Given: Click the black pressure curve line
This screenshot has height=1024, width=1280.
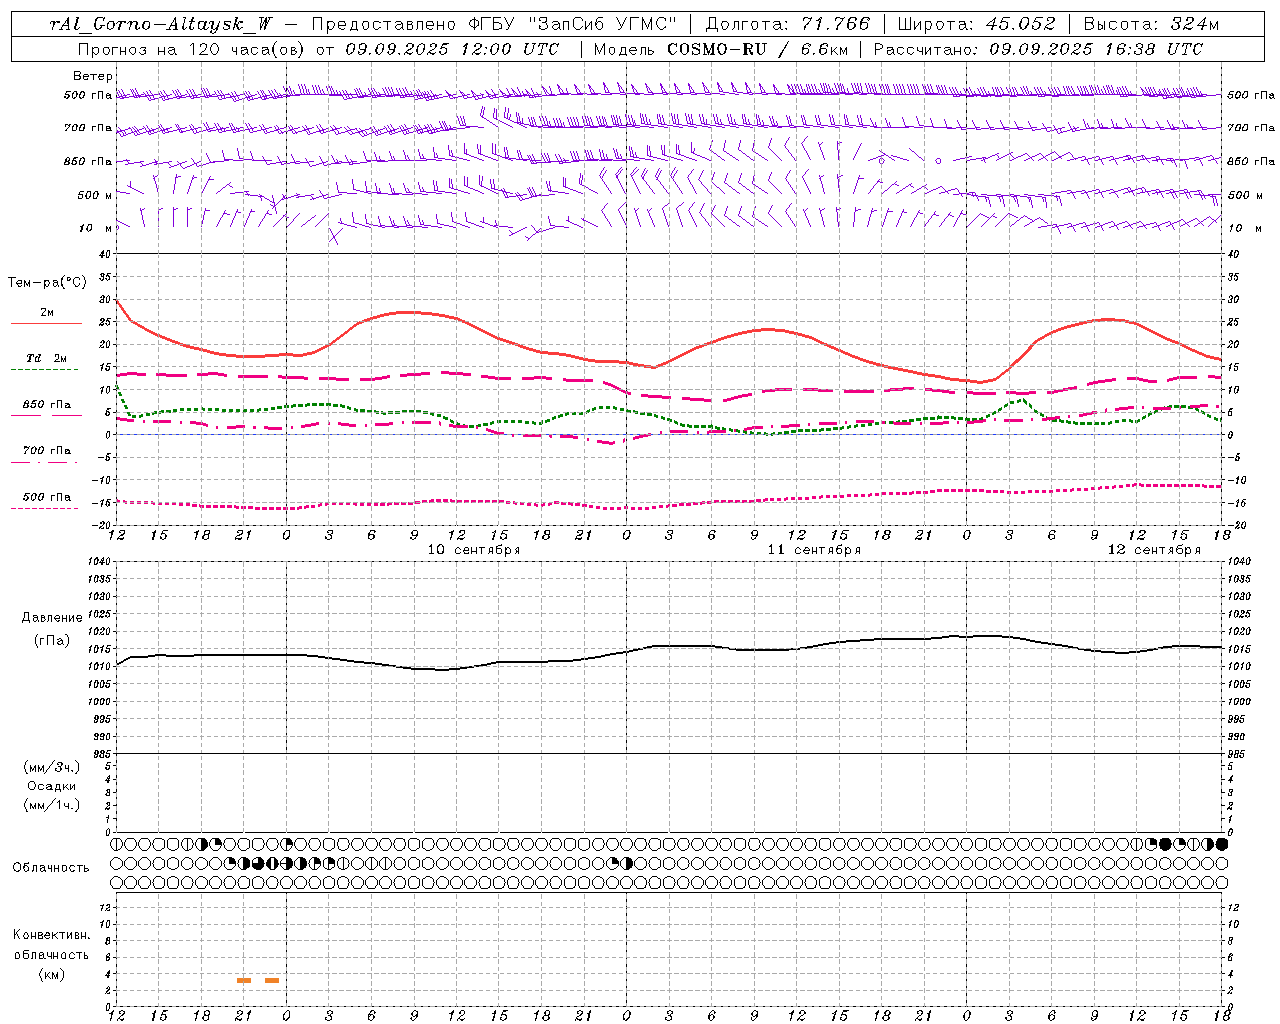Looking at the screenshot, I should coord(670,646).
